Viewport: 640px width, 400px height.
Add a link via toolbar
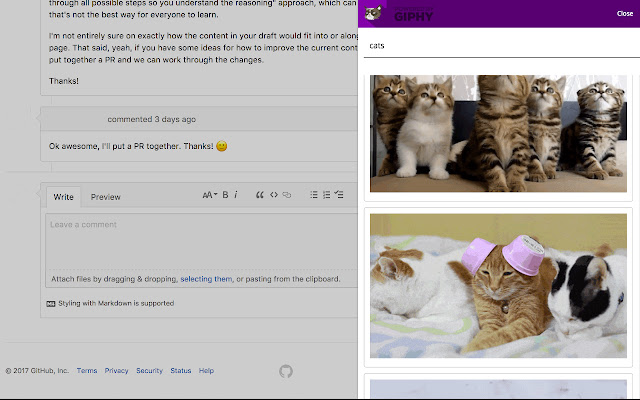(x=286, y=195)
